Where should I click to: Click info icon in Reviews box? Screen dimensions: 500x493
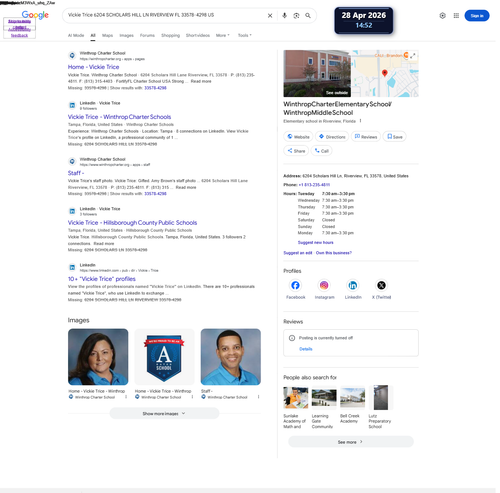click(292, 338)
